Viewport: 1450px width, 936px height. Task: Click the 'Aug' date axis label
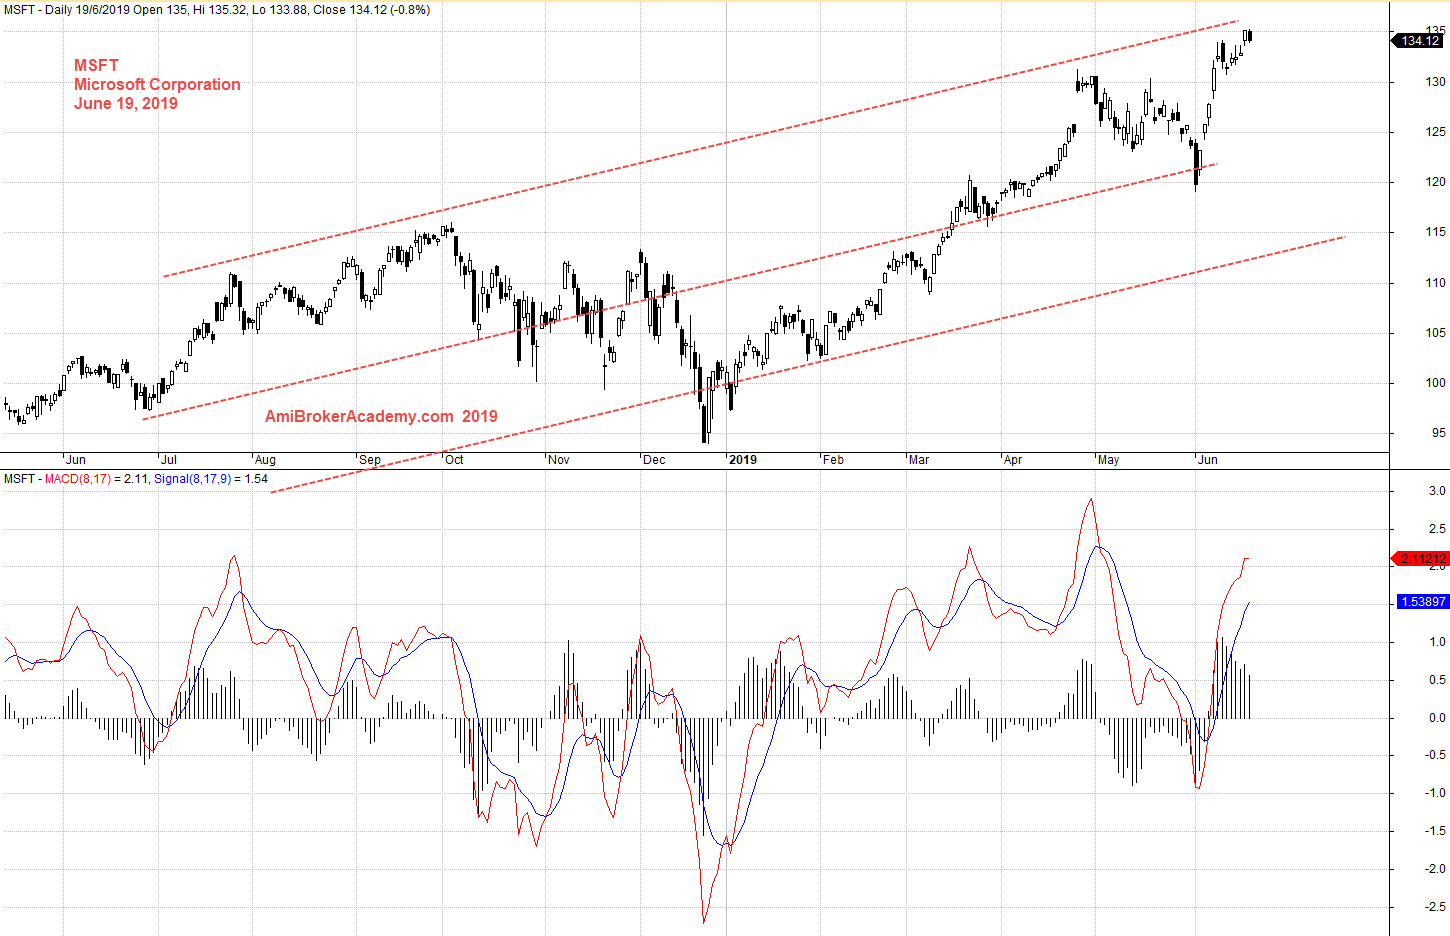[265, 460]
